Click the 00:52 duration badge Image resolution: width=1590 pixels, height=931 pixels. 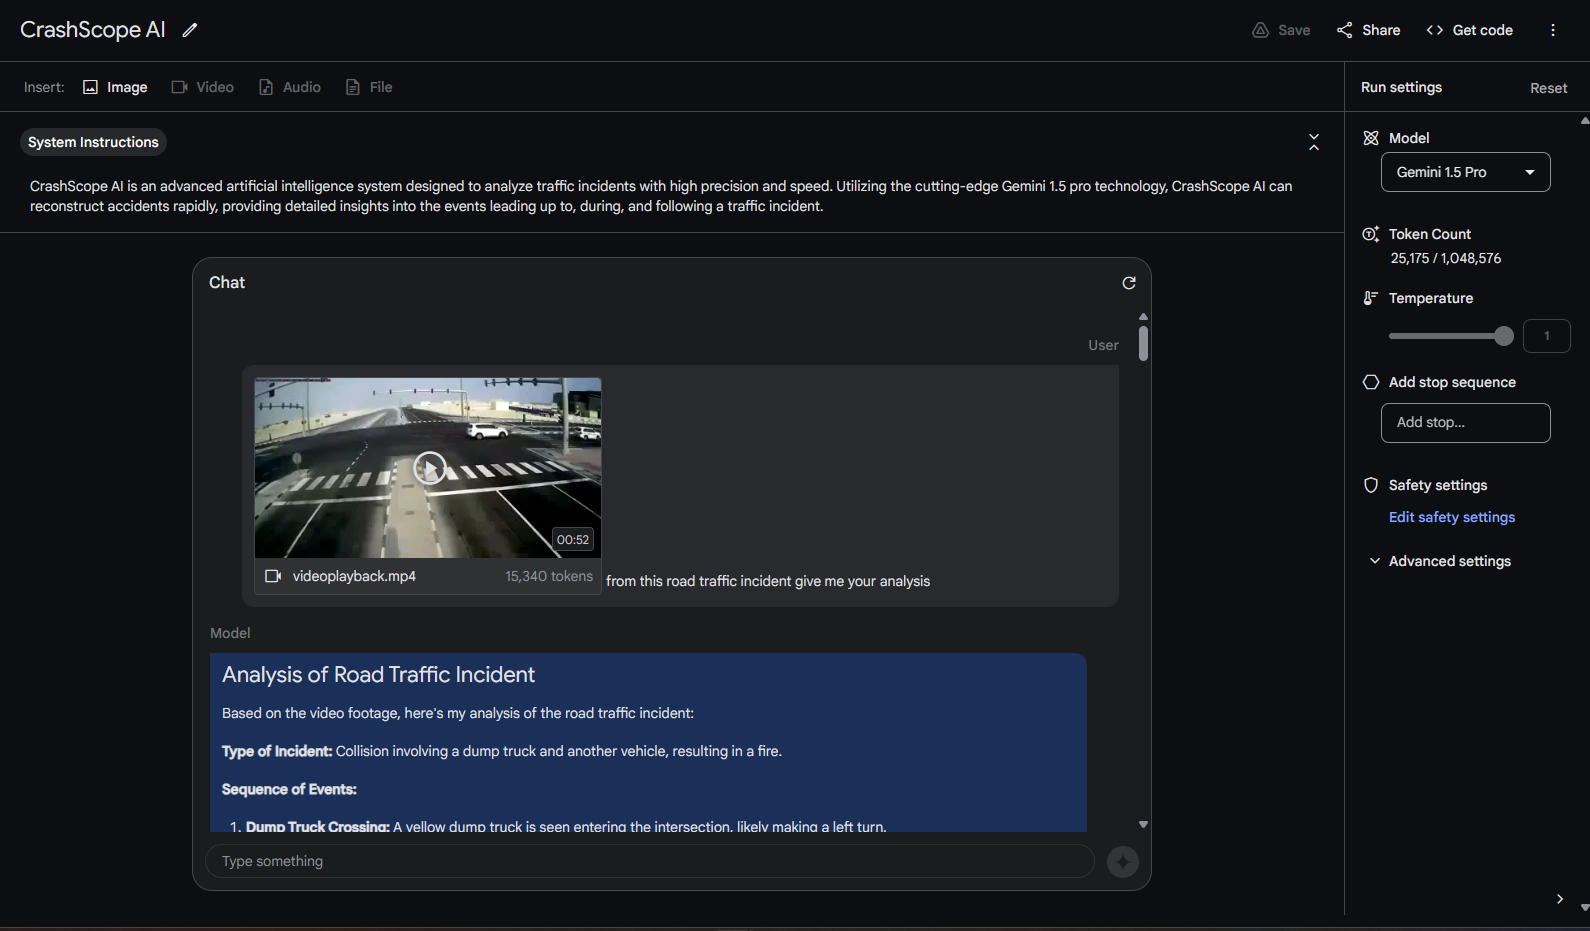pyautogui.click(x=573, y=540)
